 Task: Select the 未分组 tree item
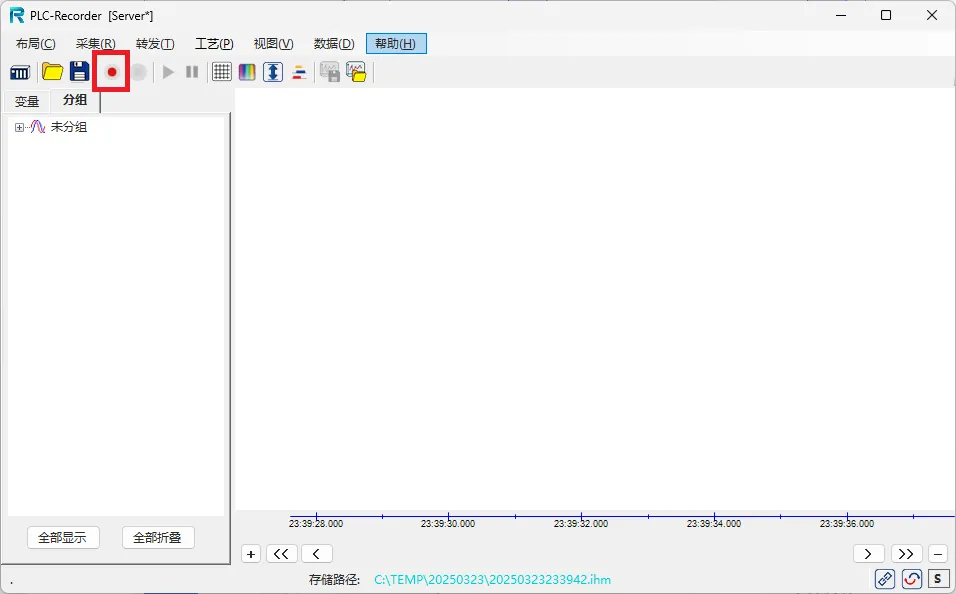(68, 127)
